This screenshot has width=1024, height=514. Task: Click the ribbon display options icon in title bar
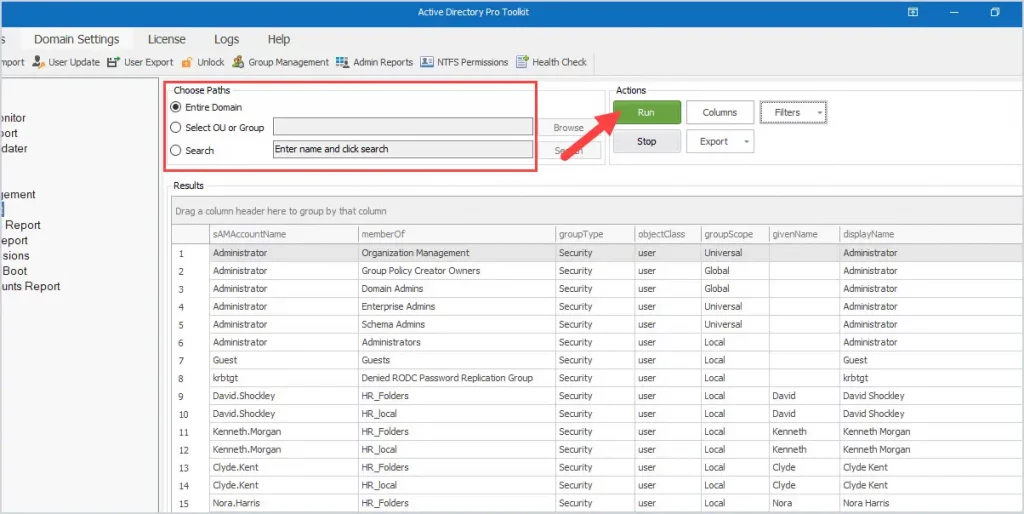click(913, 12)
